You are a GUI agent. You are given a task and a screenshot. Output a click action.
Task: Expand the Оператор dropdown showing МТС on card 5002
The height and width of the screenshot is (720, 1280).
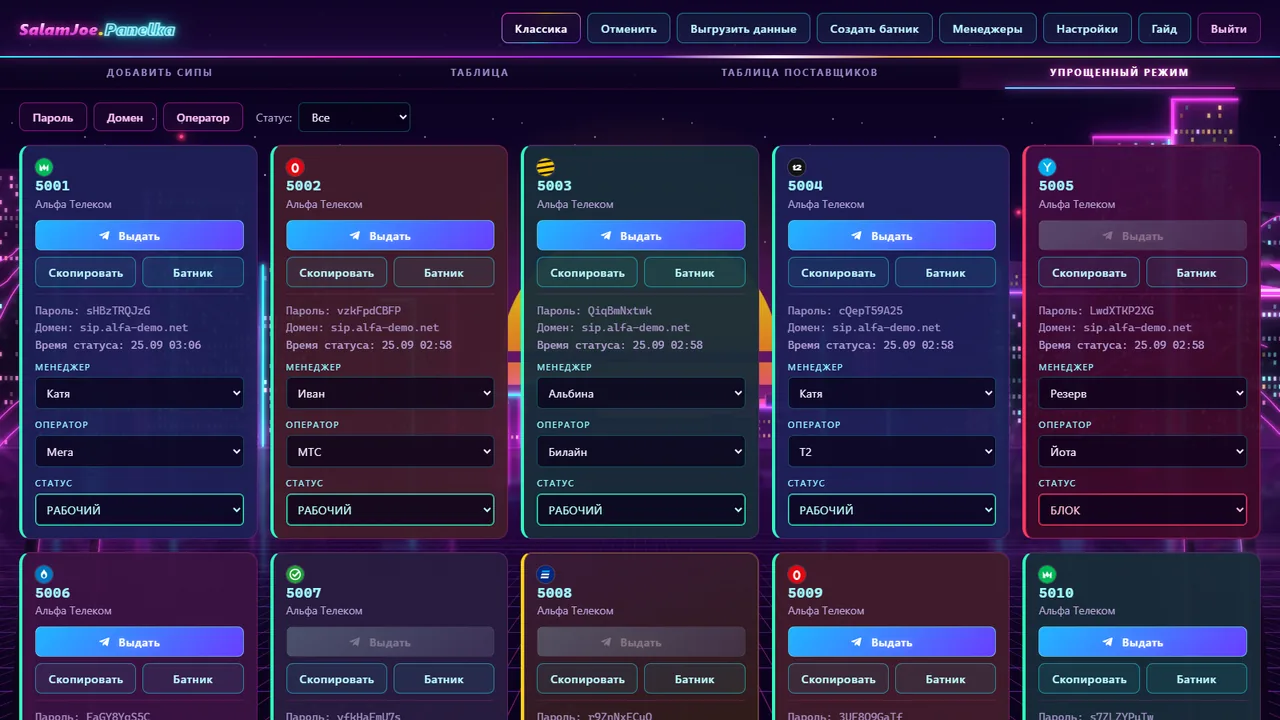[x=390, y=451]
